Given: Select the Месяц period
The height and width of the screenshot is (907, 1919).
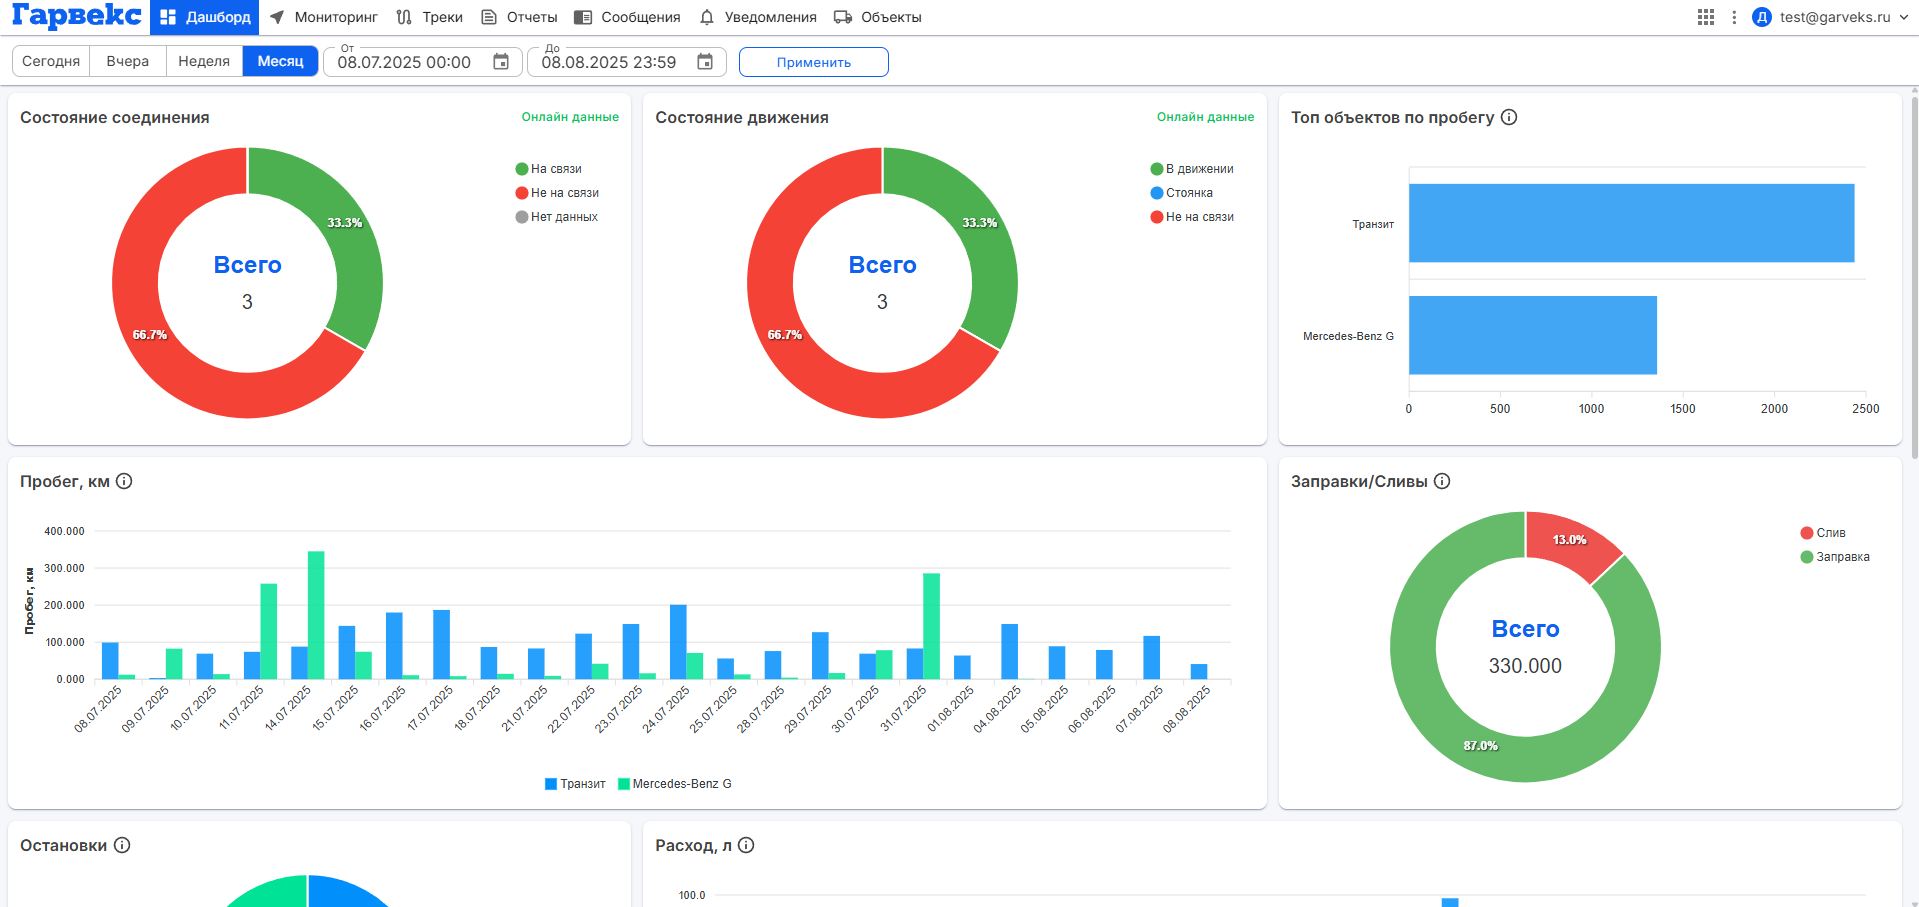Looking at the screenshot, I should pyautogui.click(x=280, y=61).
